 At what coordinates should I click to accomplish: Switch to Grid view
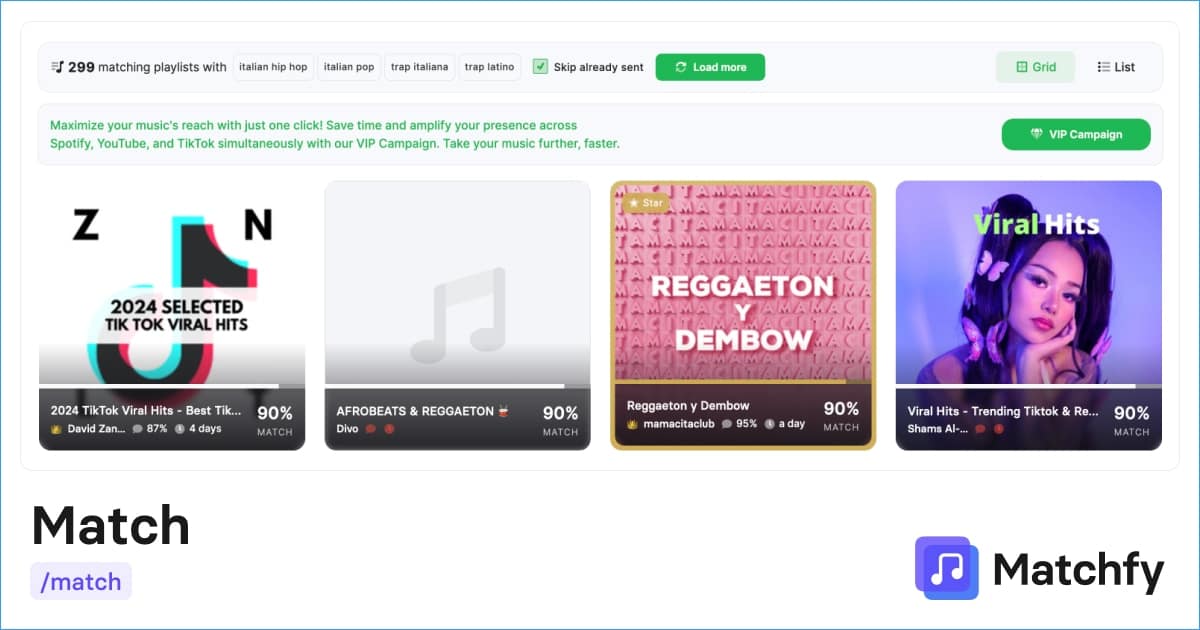[1035, 67]
